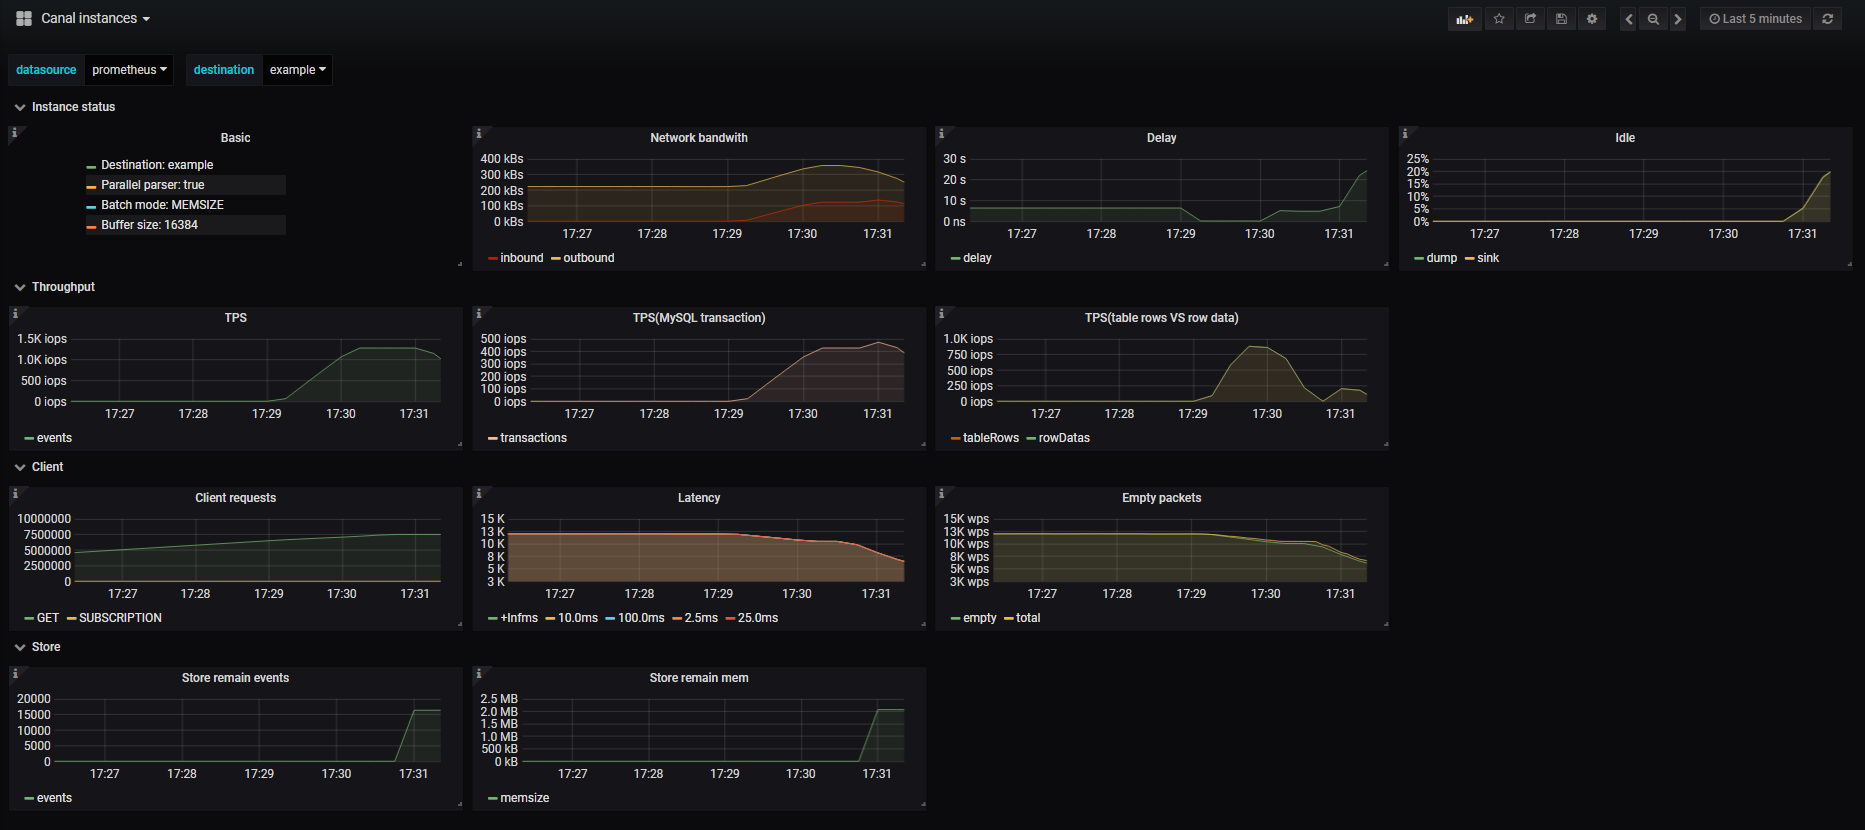The height and width of the screenshot is (830, 1865).
Task: Toggle 10.0ms series in Latency legend
Action: tap(578, 618)
